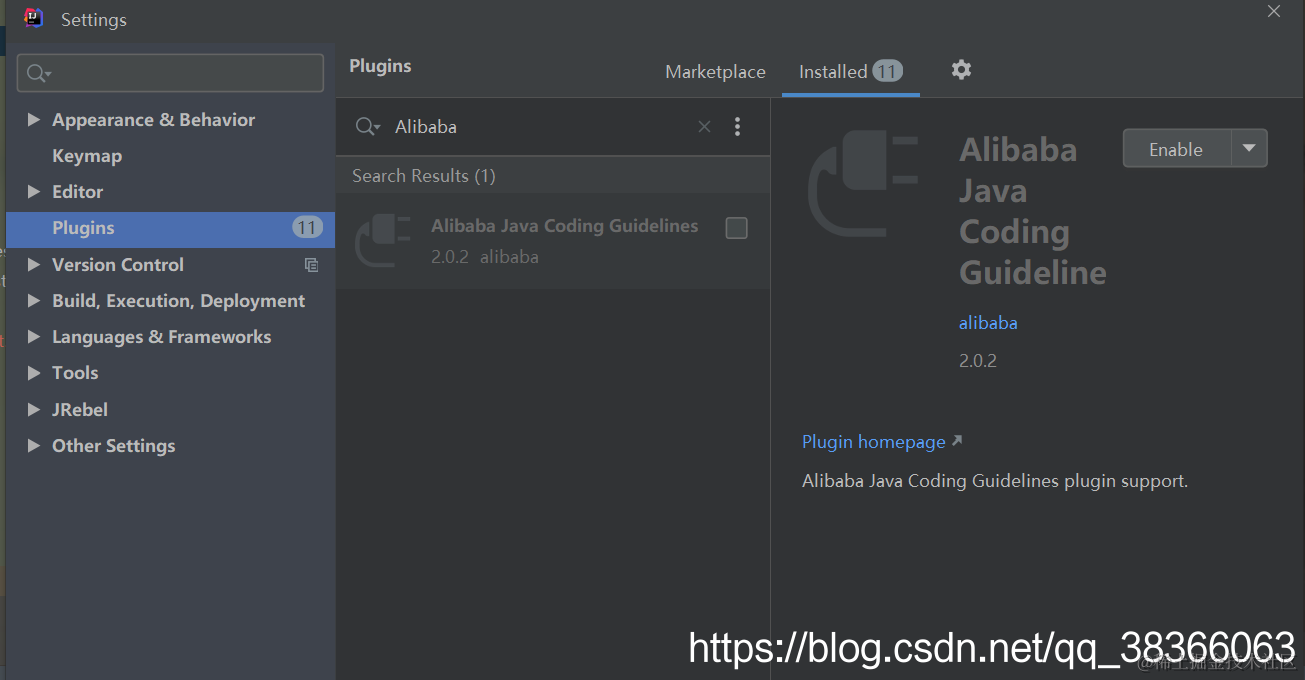Image resolution: width=1305 pixels, height=680 pixels.
Task: Enable Alibaba Java Coding Guidelines checkbox
Action: click(x=736, y=228)
